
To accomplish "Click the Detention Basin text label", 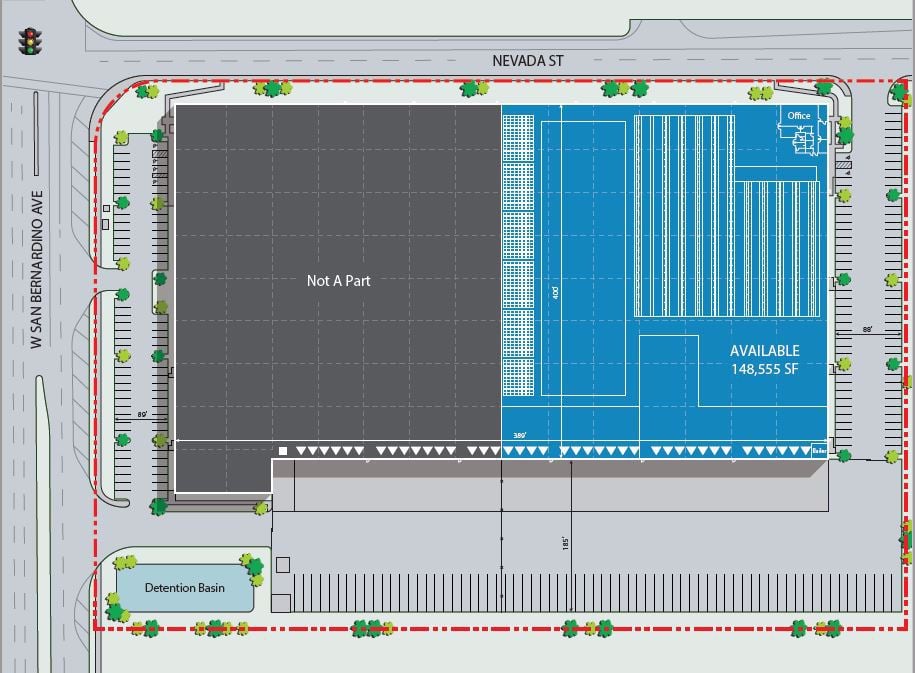I will pyautogui.click(x=185, y=589).
